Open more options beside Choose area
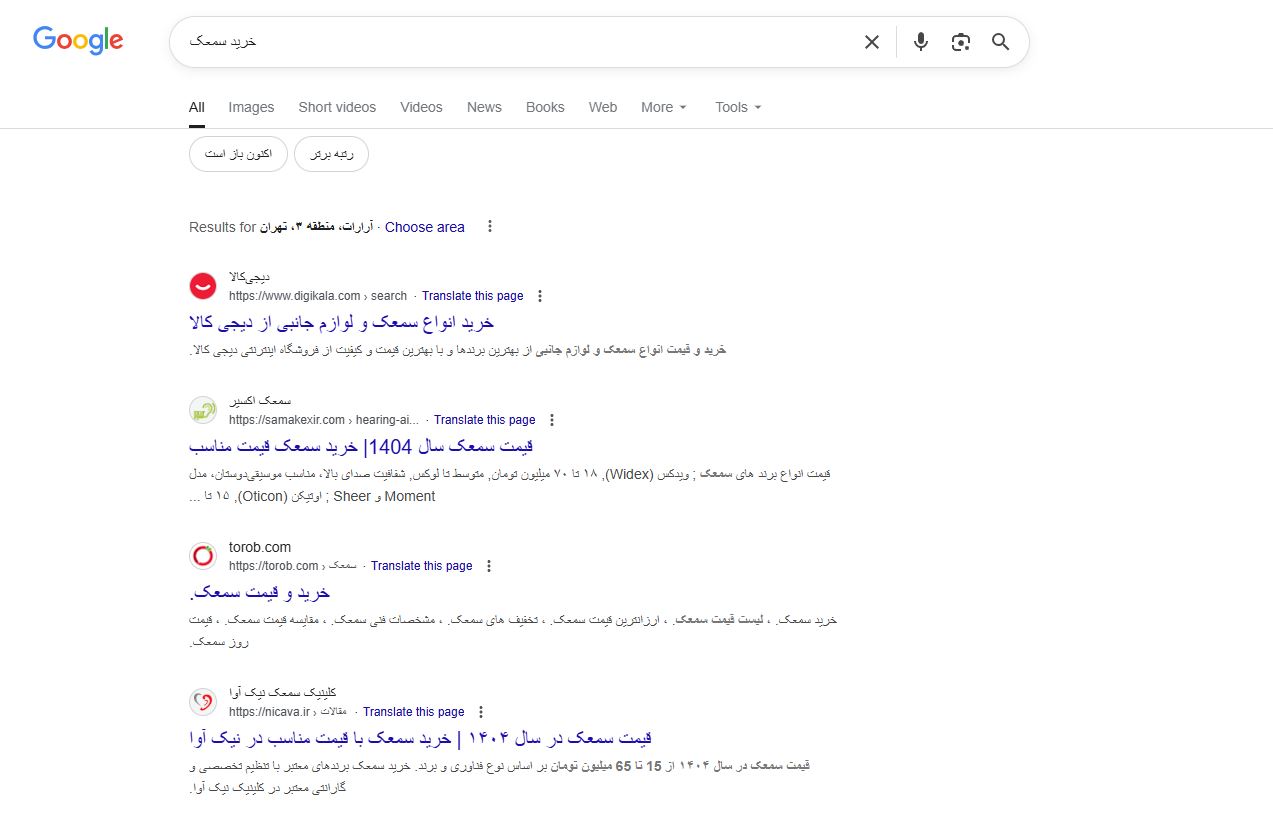The height and width of the screenshot is (822, 1273). [x=490, y=227]
